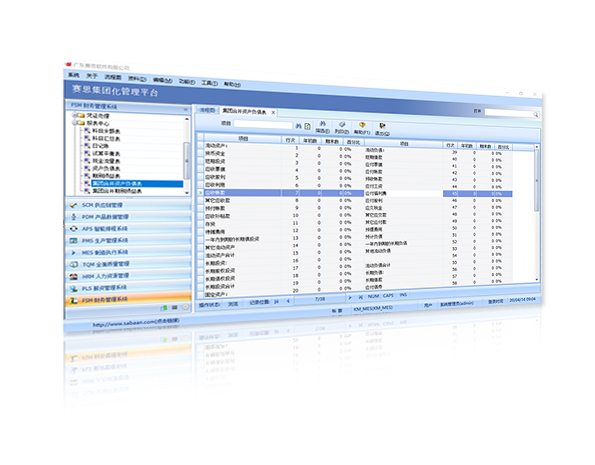Open the APS module in the sidebar
This screenshot has height=465, width=595.
pos(128,229)
